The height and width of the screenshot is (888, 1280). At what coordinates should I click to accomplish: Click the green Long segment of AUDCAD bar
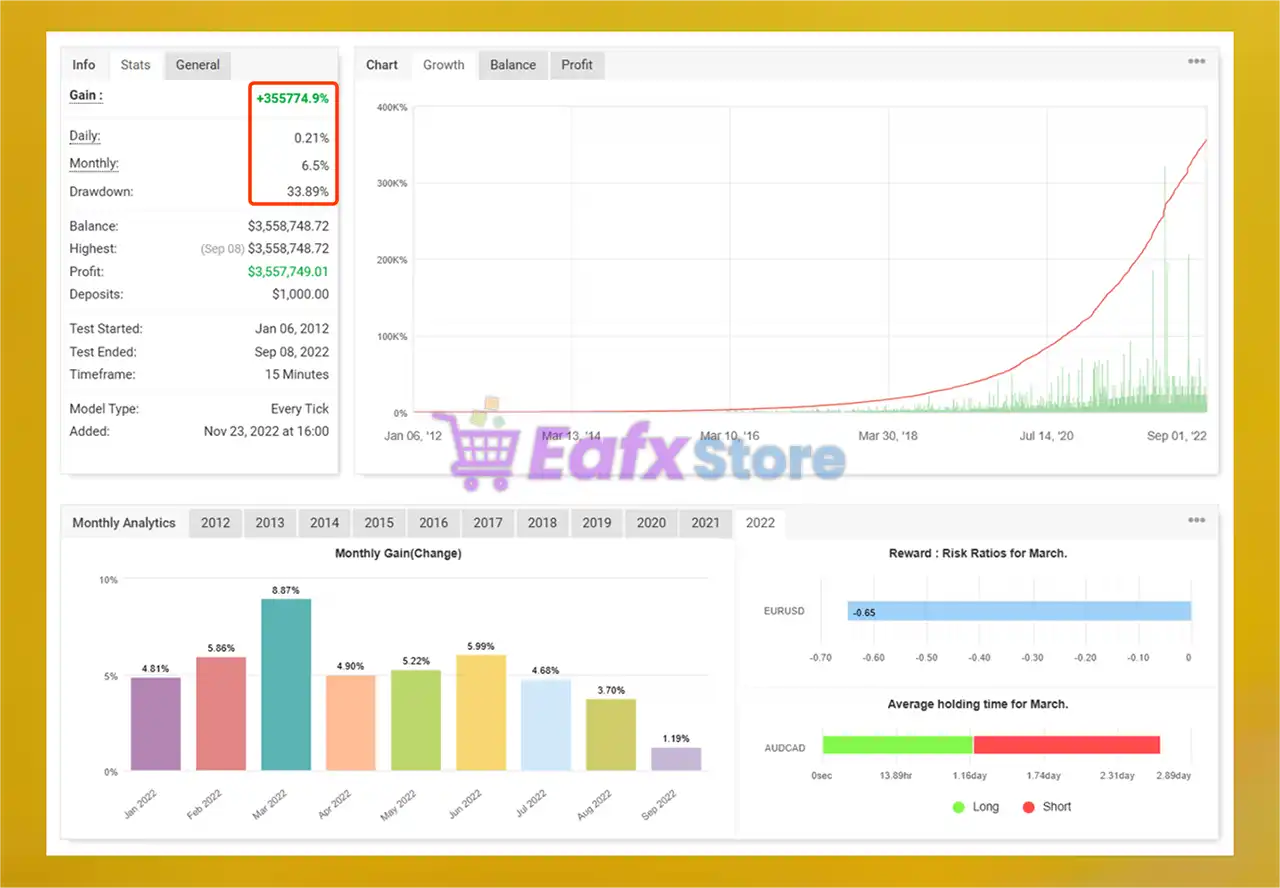click(897, 745)
